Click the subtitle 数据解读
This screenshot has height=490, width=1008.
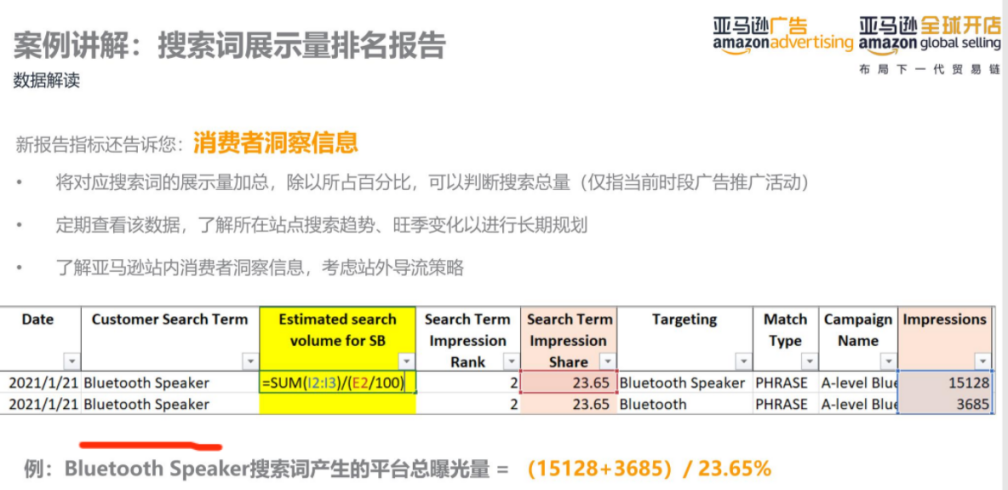pos(46,81)
